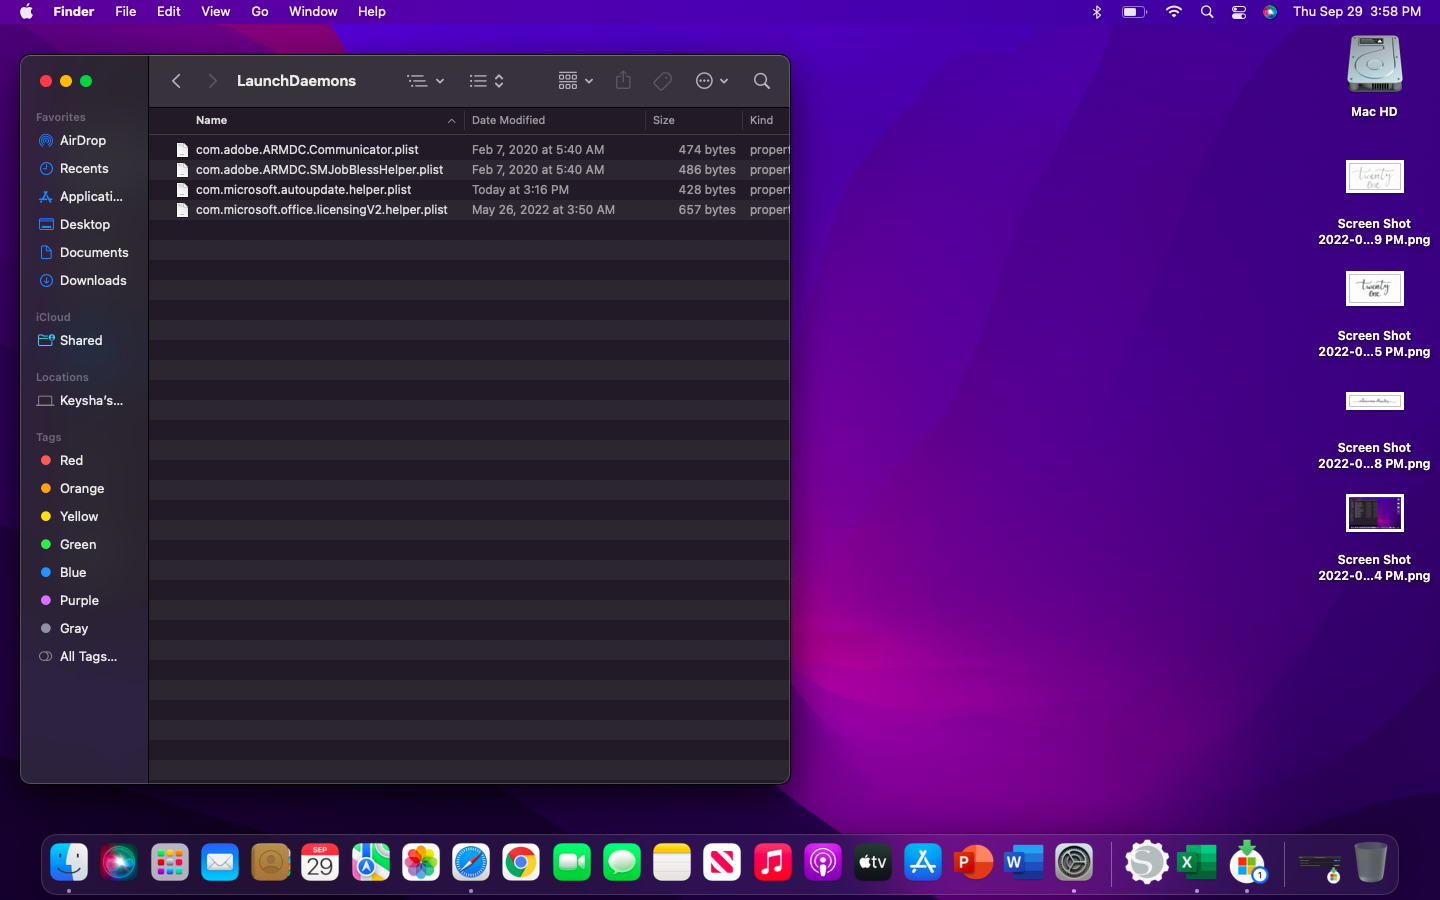Select the Downloads folder in sidebar
This screenshot has height=900, width=1440.
[93, 281]
